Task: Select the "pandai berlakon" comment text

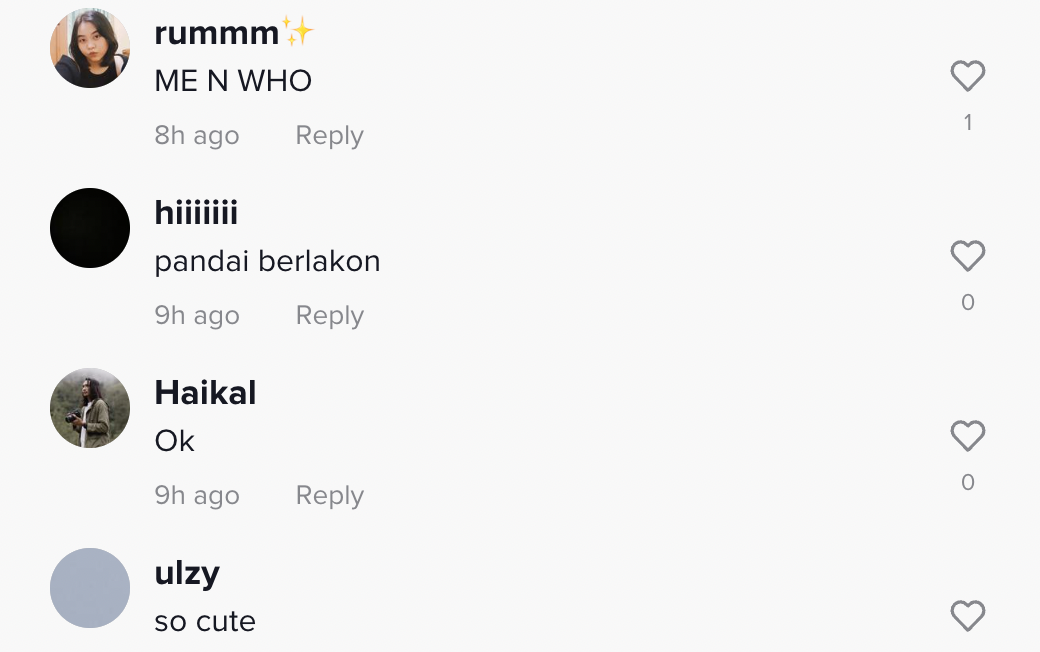Action: [x=267, y=261]
